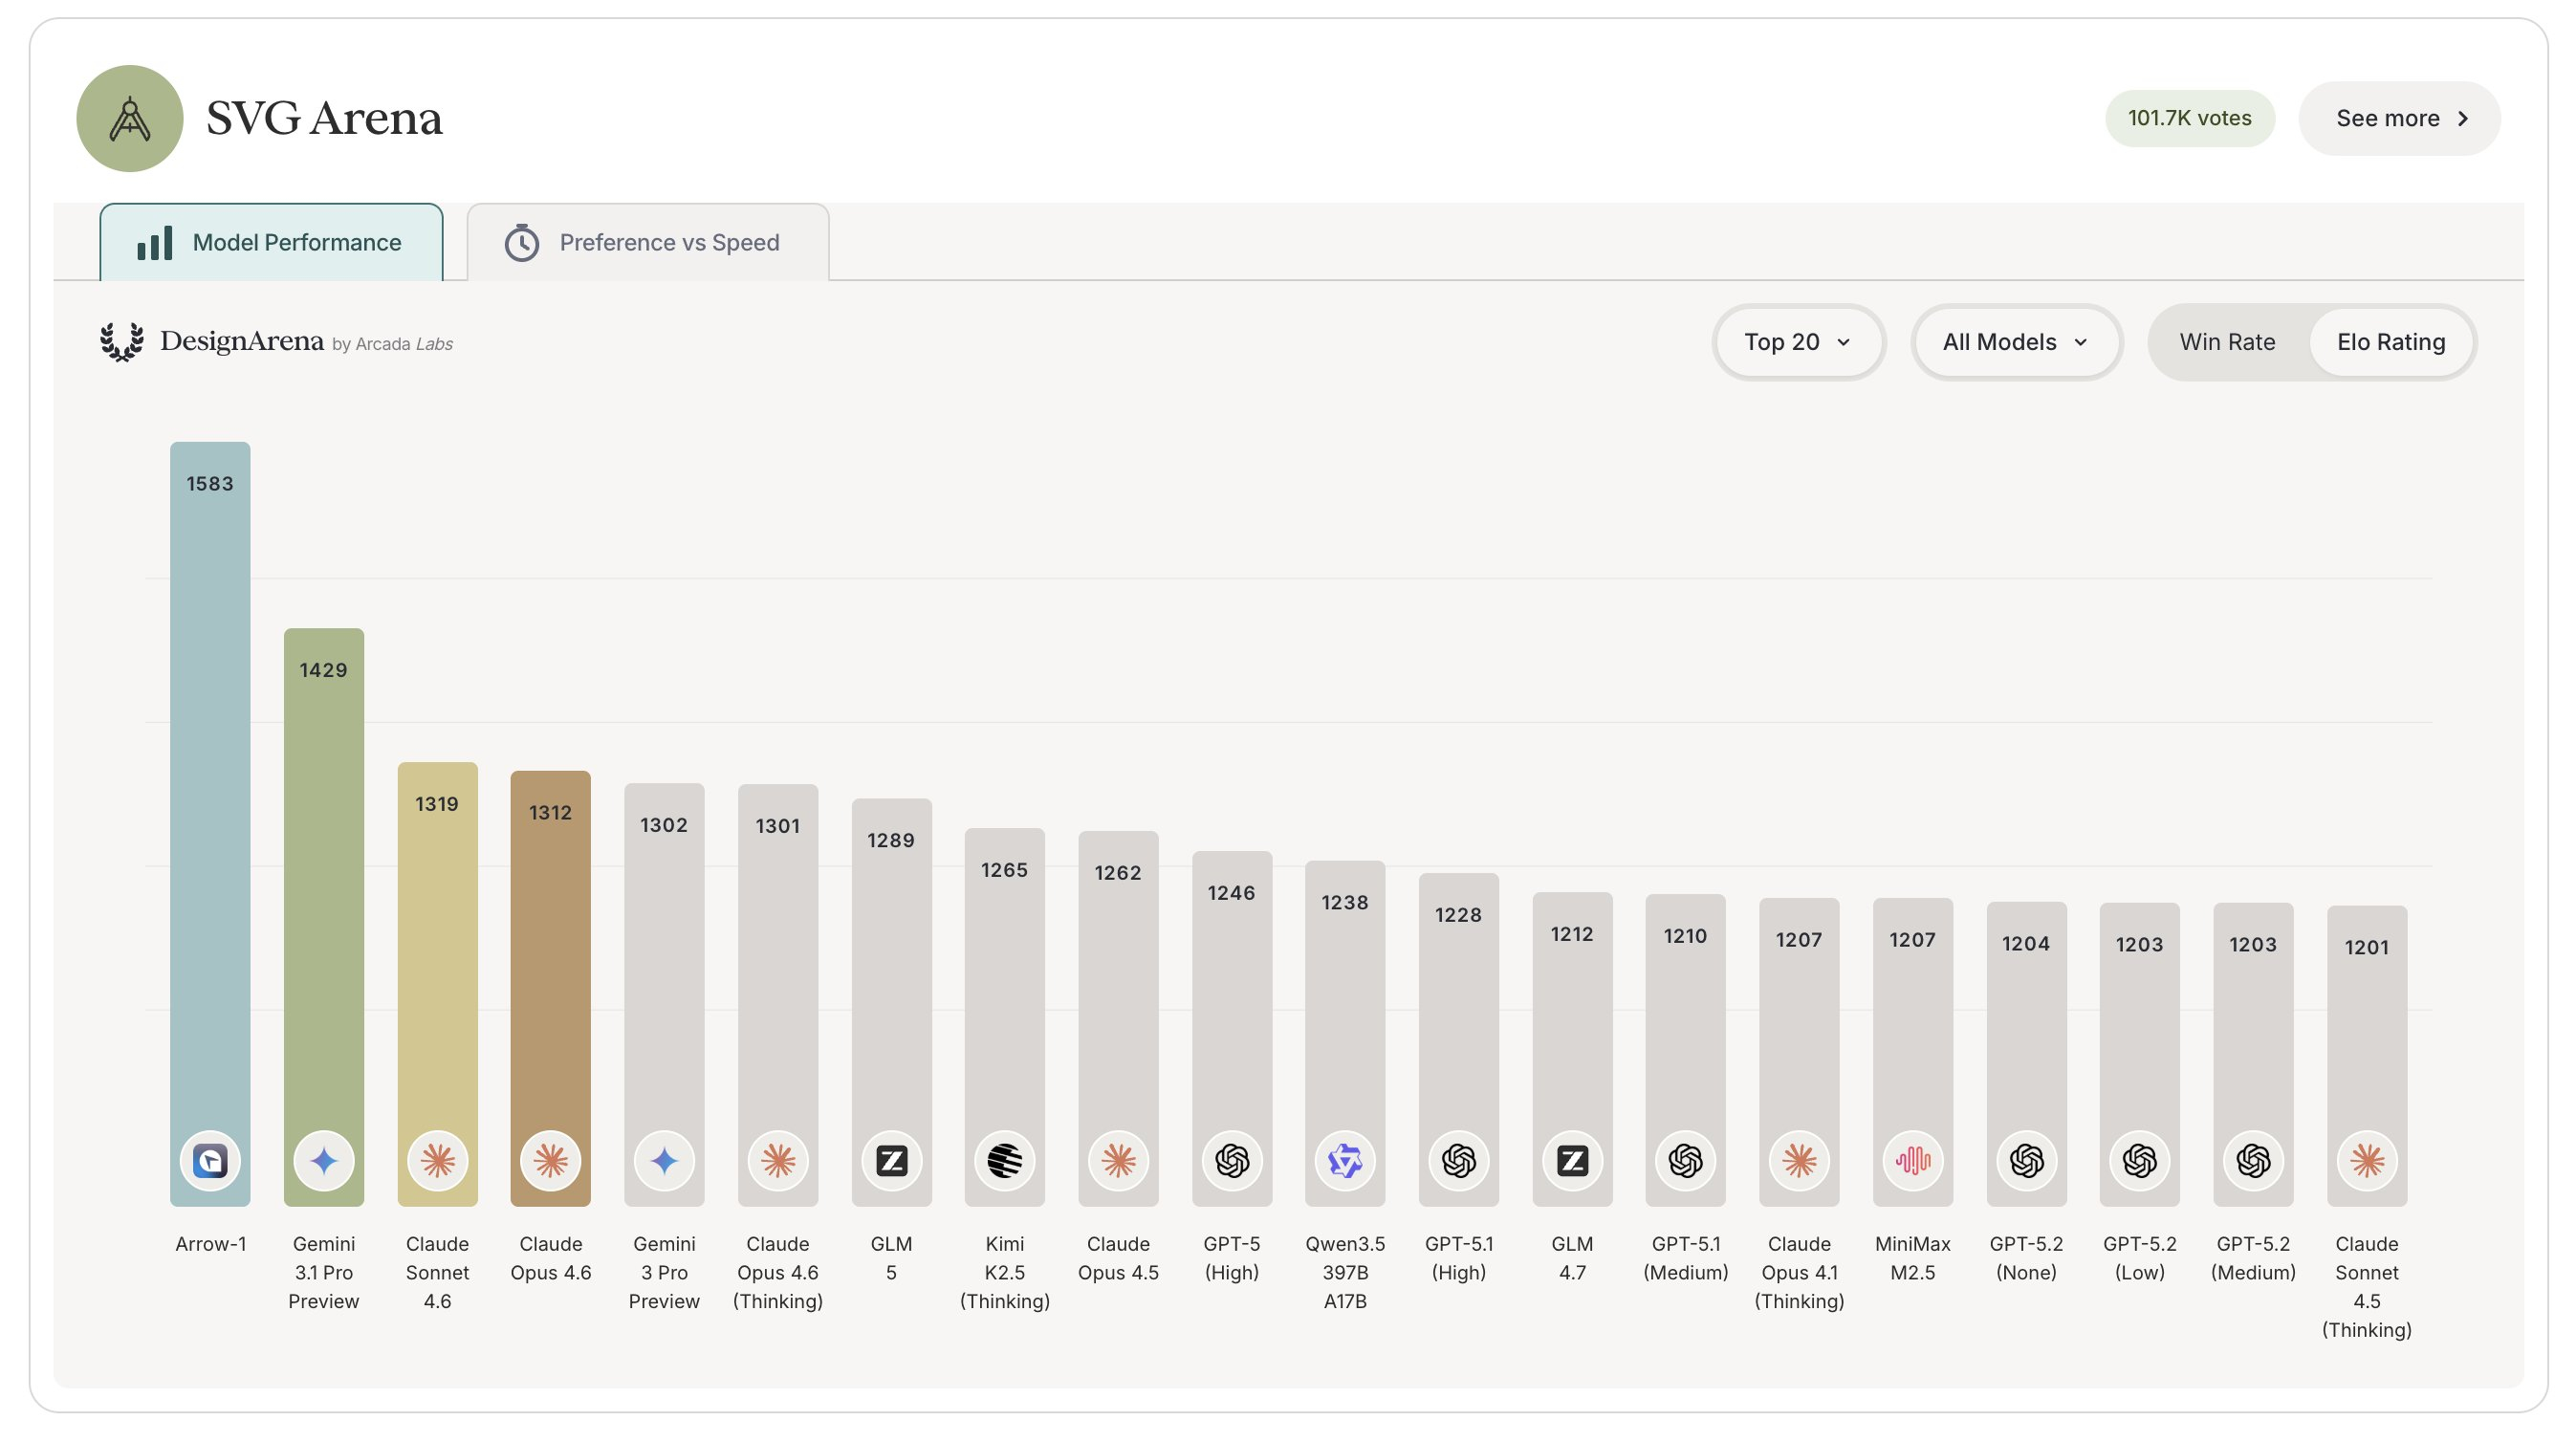Viewport: 2576px width, 1442px height.
Task: Switch metric to Win Rate
Action: coord(2227,342)
